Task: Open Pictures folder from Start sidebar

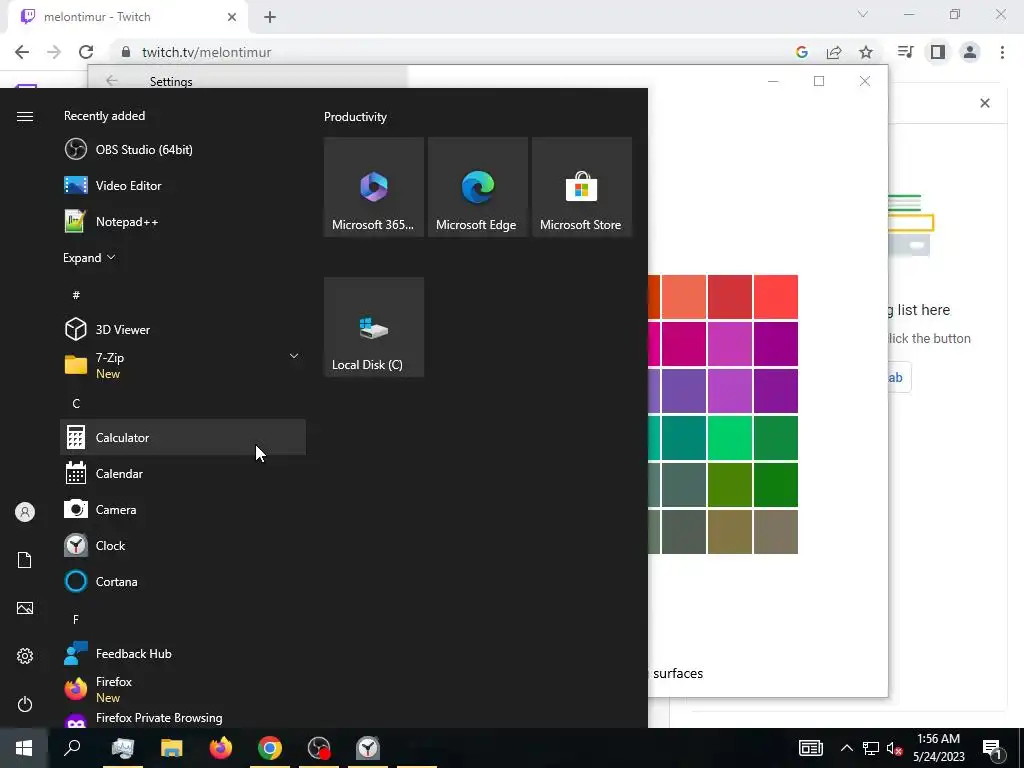Action: click(x=25, y=608)
